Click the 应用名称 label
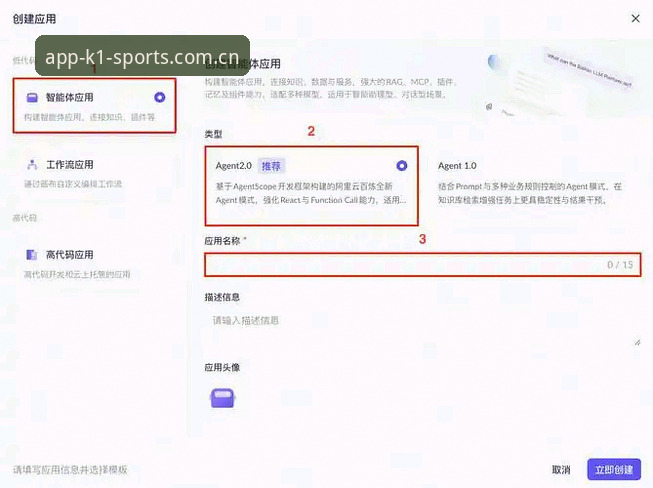 (222, 241)
